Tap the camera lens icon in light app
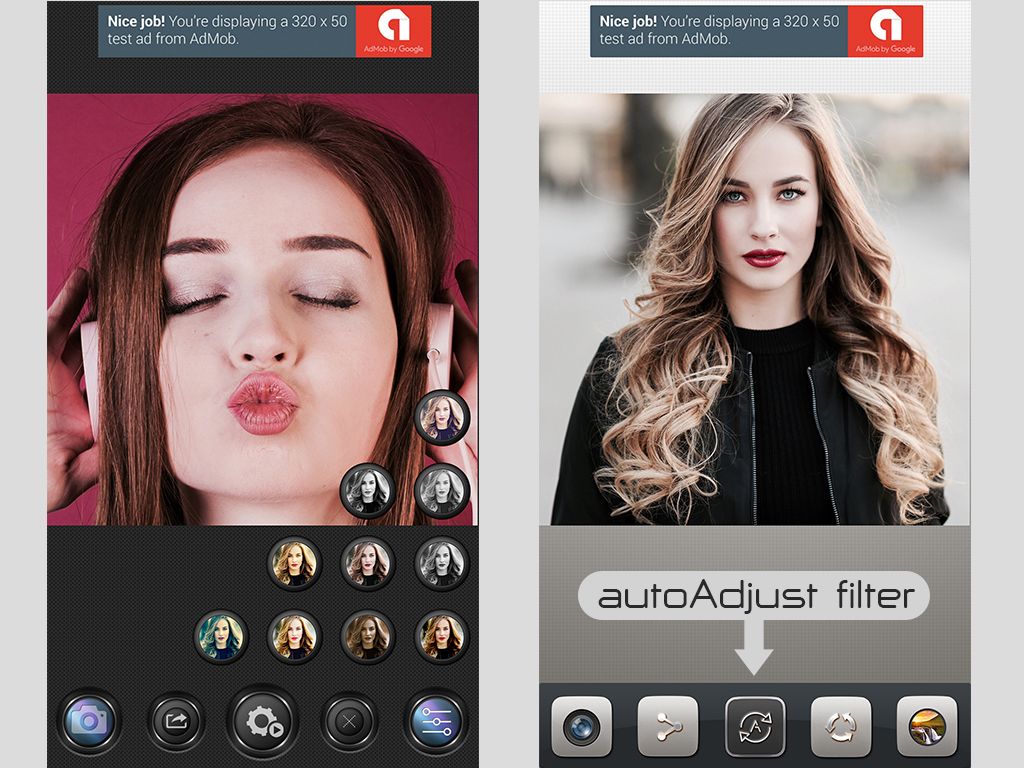The image size is (1024, 768). click(582, 726)
